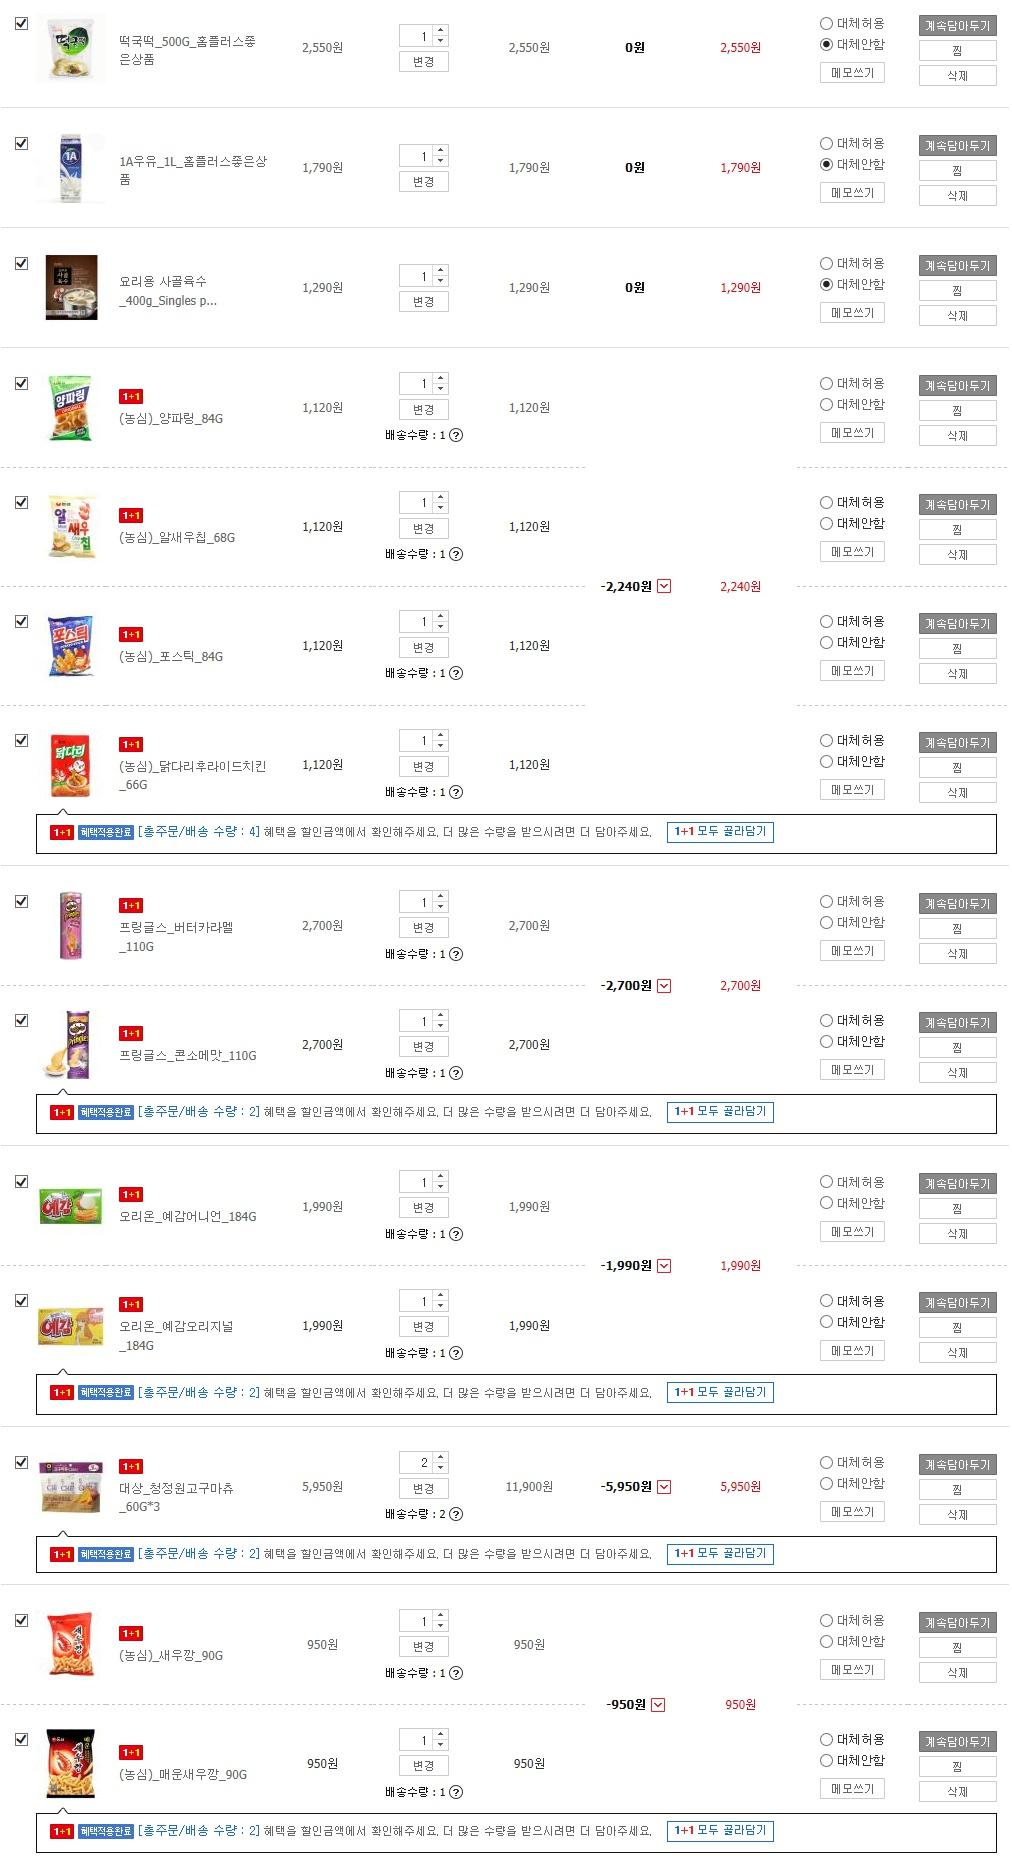The width and height of the screenshot is (1012, 1865).
Task: Click 메모쓰기 for 떡국떡 item
Action: coord(852,73)
